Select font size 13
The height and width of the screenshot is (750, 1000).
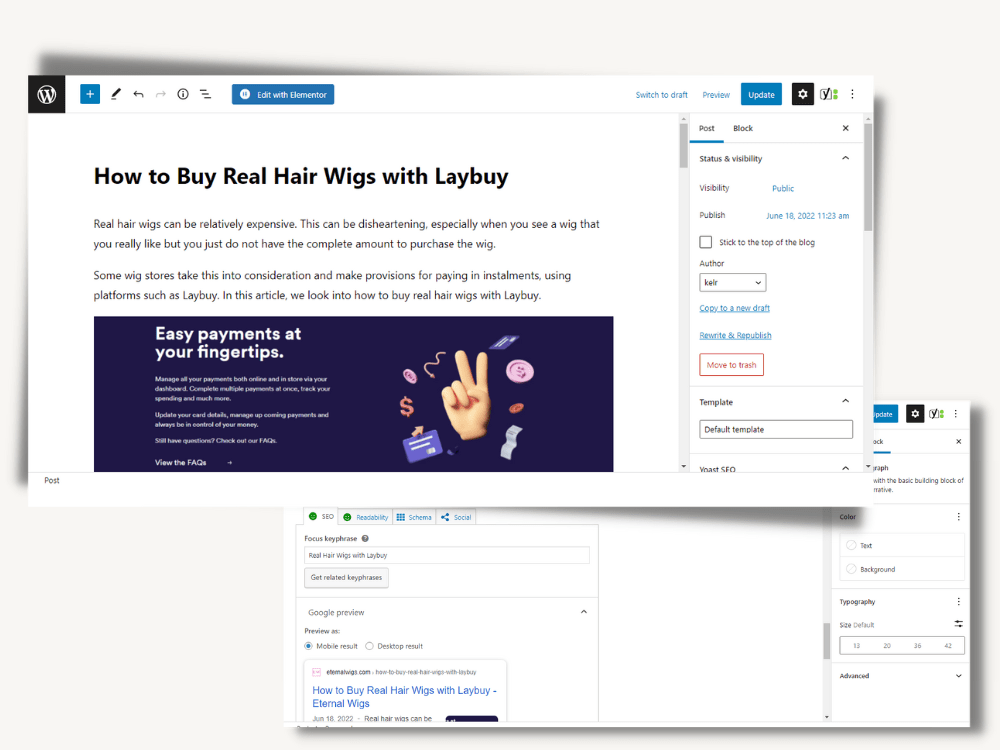pyautogui.click(x=857, y=645)
